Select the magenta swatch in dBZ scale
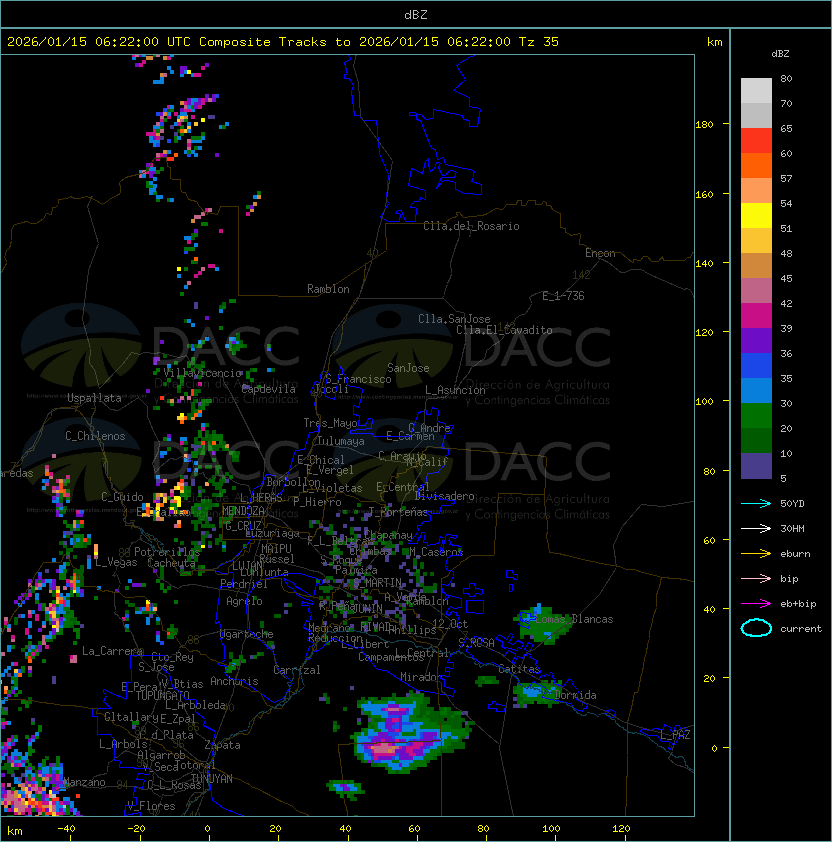 (x=756, y=316)
